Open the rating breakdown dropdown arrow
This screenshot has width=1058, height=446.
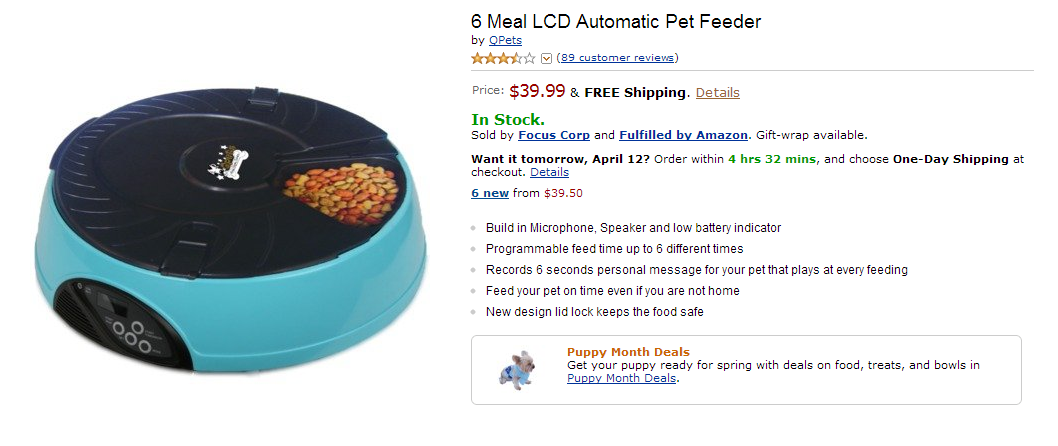[546, 58]
